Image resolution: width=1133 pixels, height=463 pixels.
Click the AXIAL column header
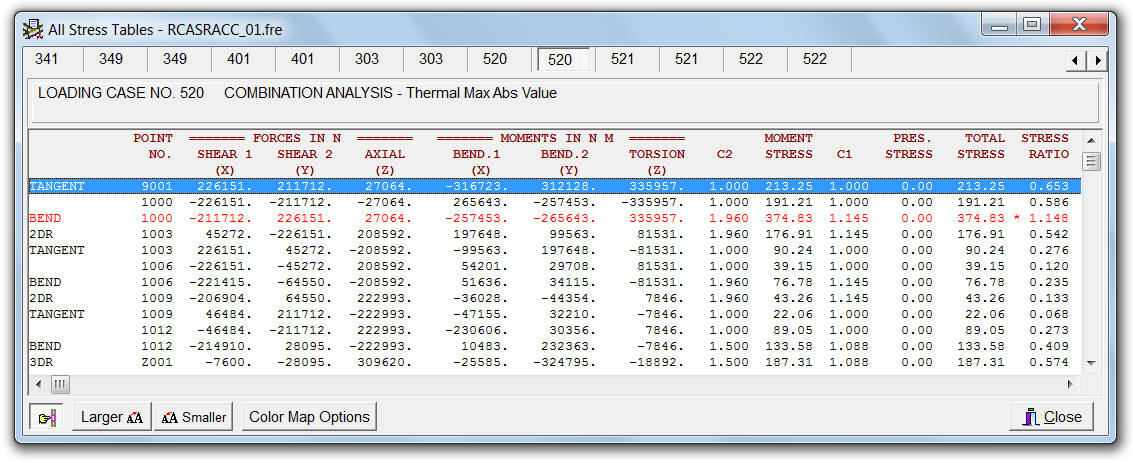pyautogui.click(x=384, y=154)
